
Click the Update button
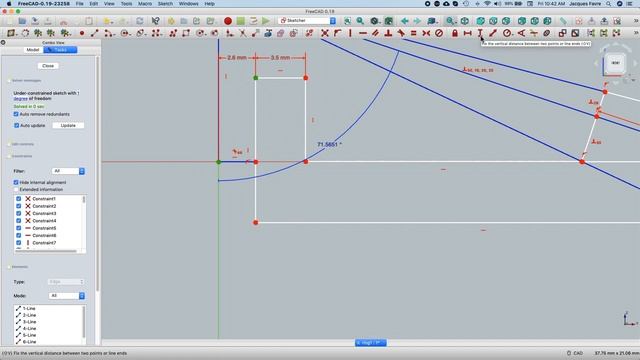point(68,126)
